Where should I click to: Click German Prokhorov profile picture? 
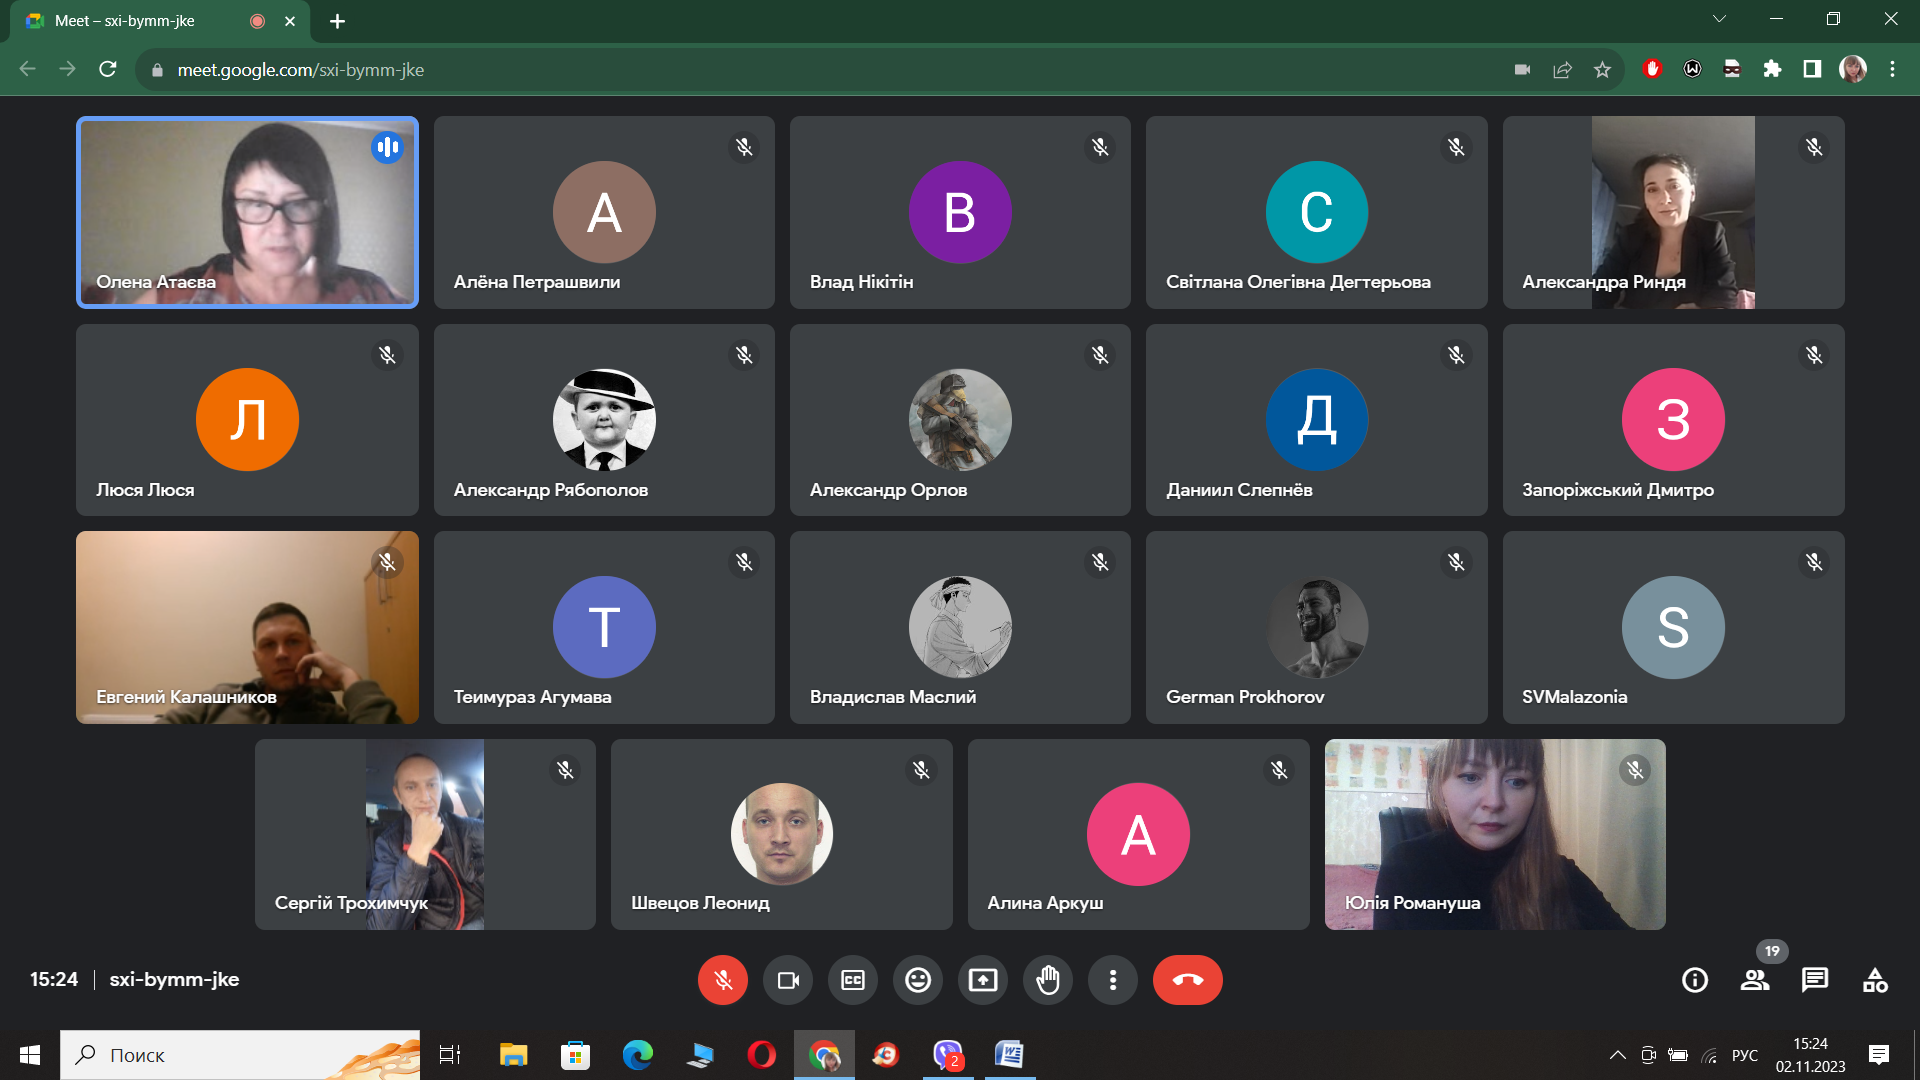(1317, 627)
